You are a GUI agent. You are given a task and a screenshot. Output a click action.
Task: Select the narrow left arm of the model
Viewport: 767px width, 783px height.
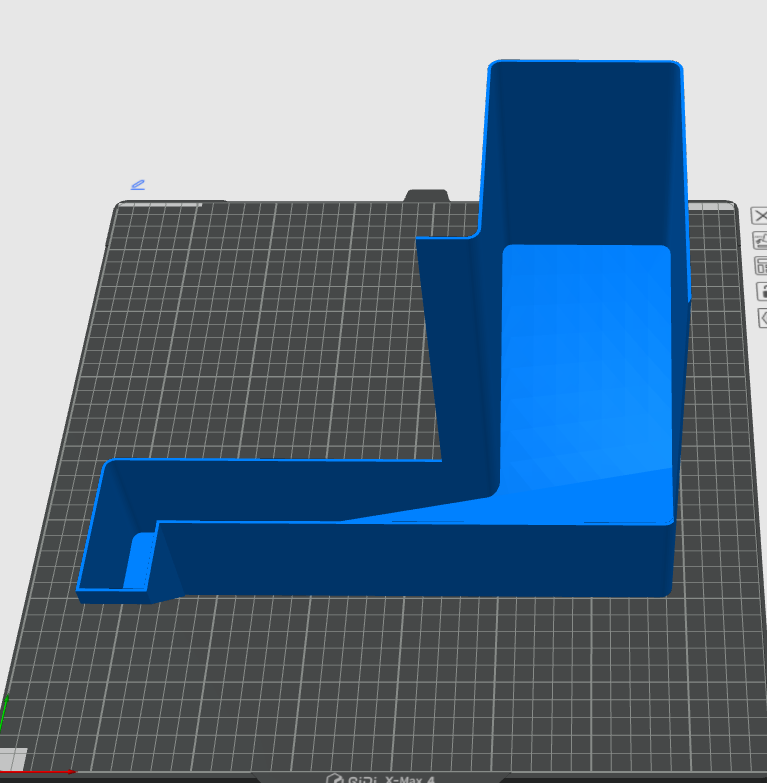point(280,490)
